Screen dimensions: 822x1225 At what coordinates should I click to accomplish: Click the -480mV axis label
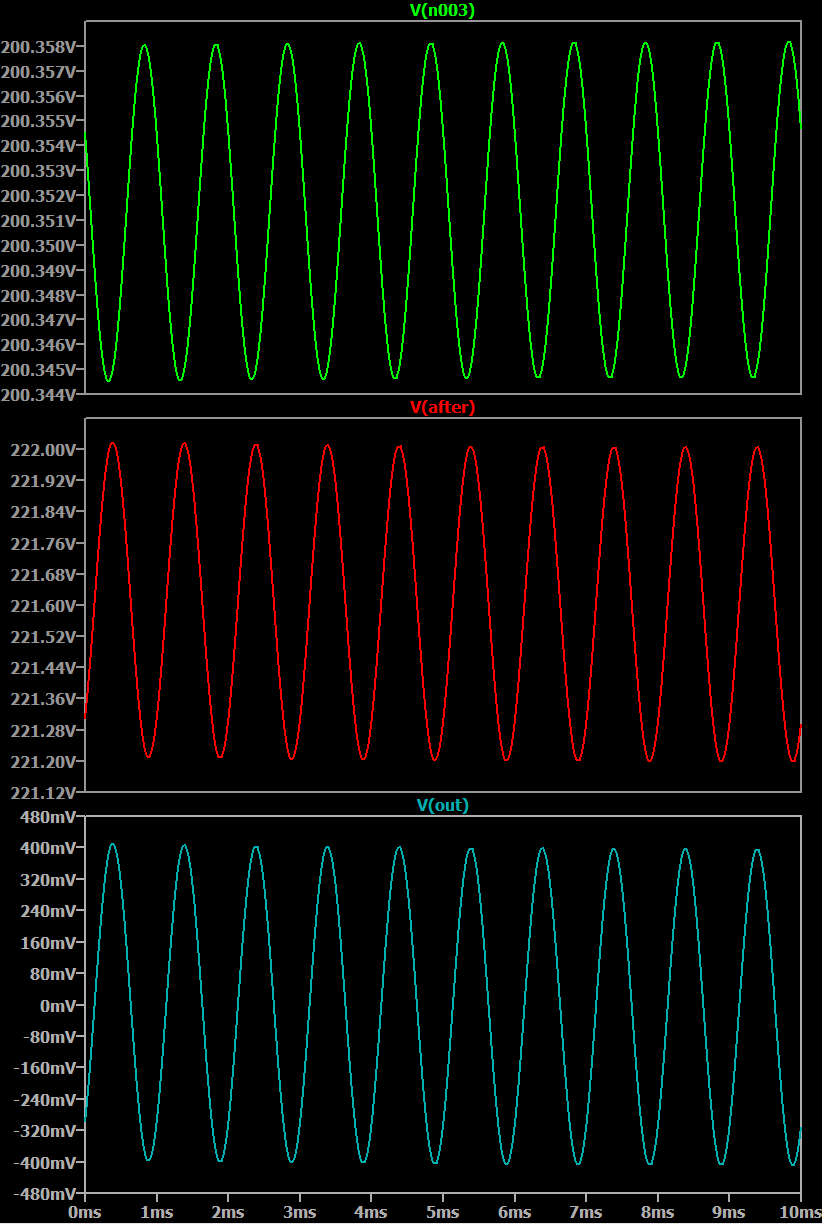[47, 1194]
